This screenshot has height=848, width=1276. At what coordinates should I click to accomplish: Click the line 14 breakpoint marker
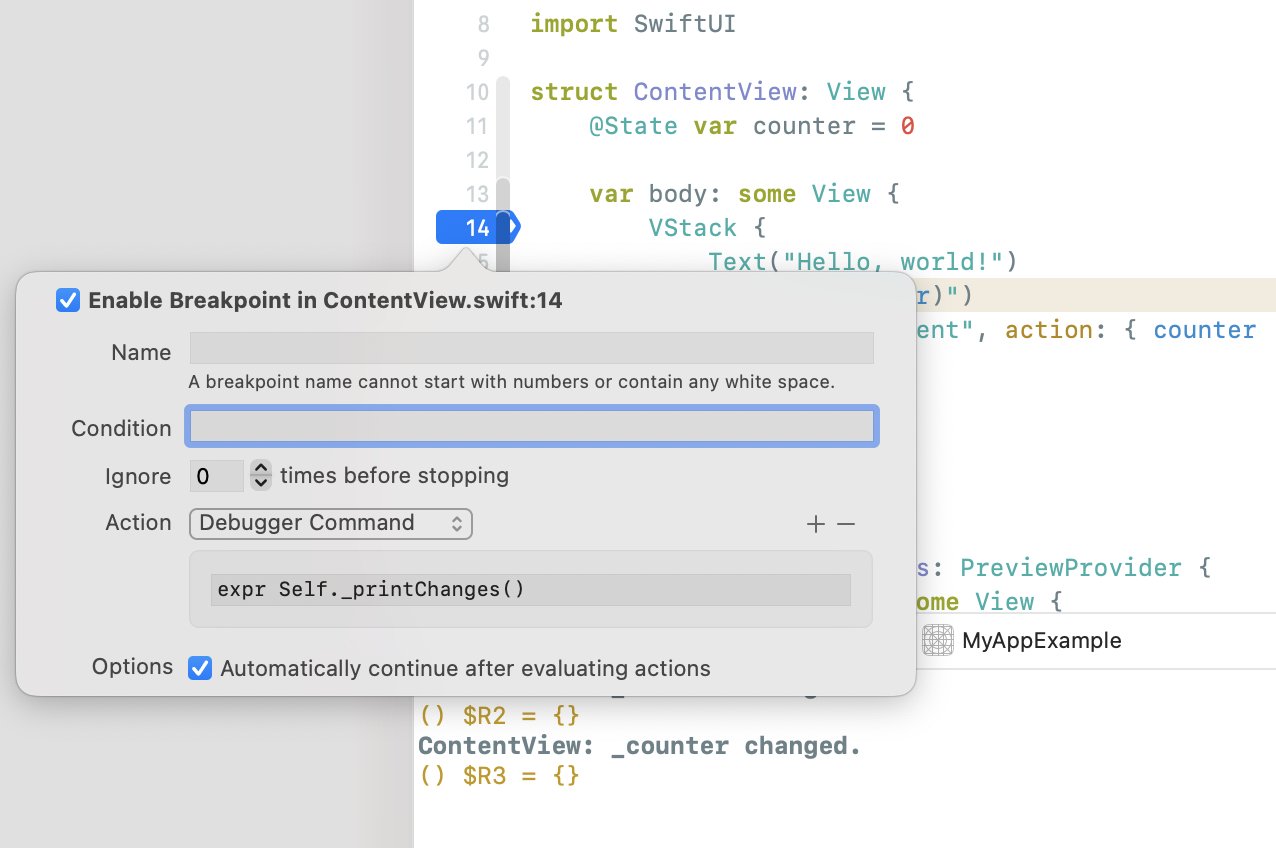(x=476, y=228)
